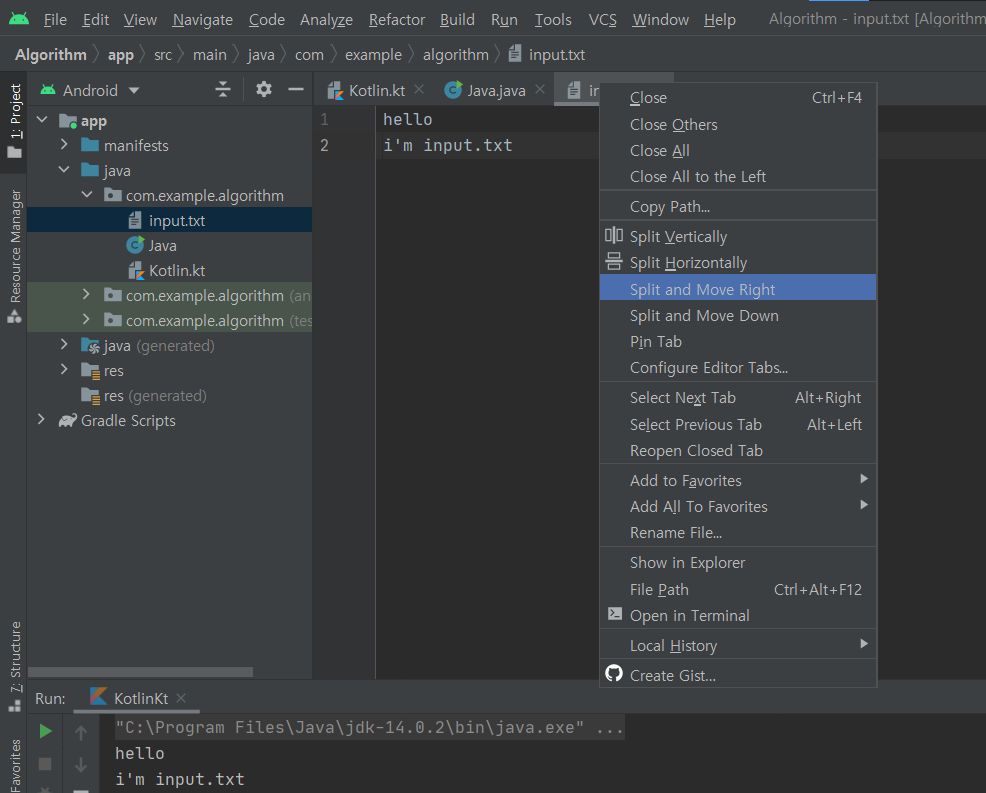Viewport: 986px width, 793px height.
Task: Open Add to Favorites submenu
Action: coord(738,480)
